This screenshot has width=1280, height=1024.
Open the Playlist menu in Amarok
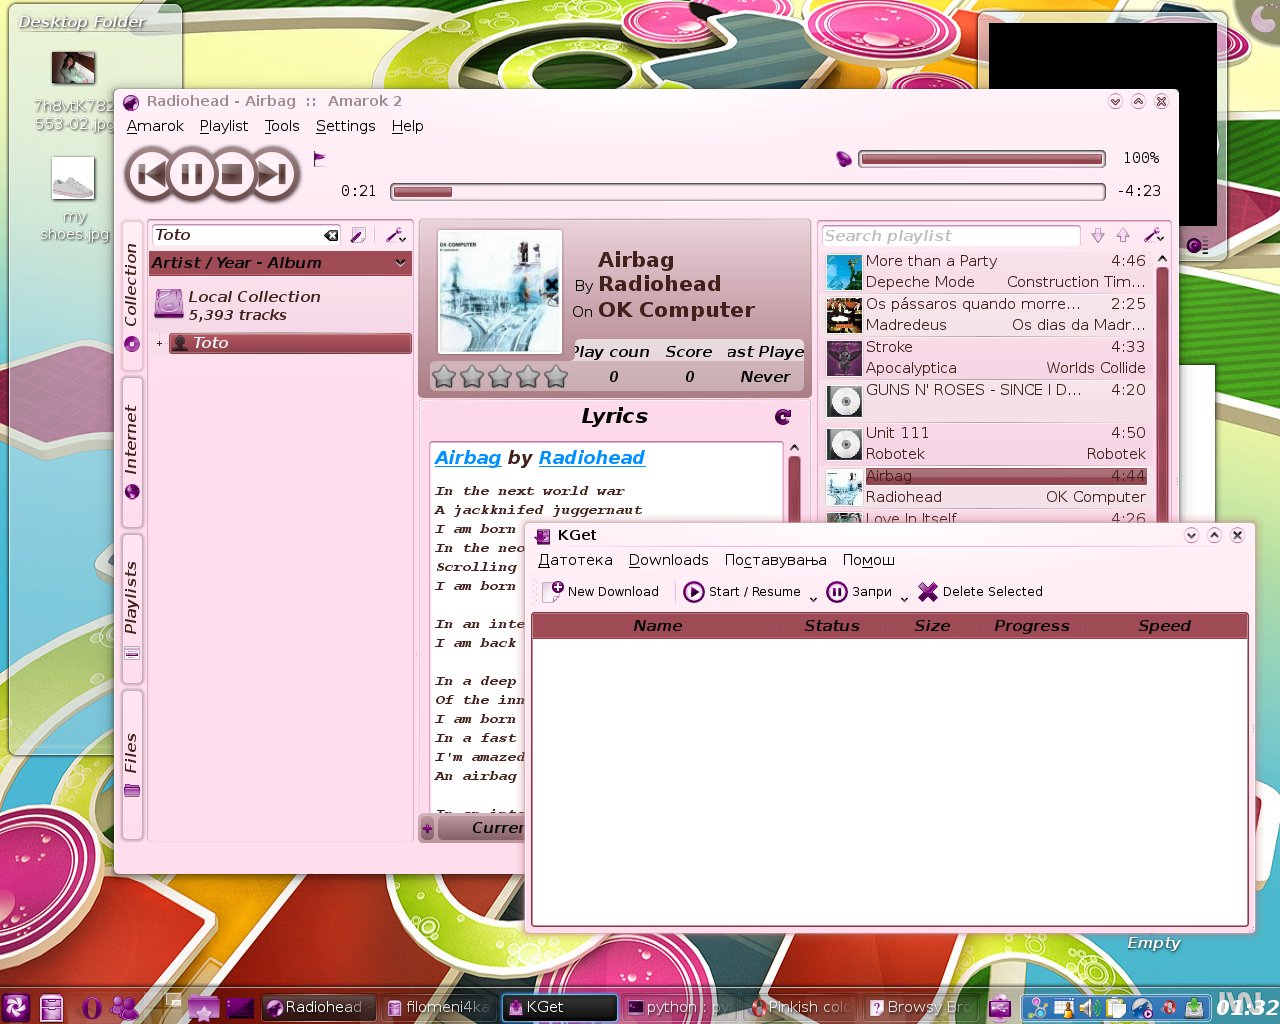(x=224, y=126)
